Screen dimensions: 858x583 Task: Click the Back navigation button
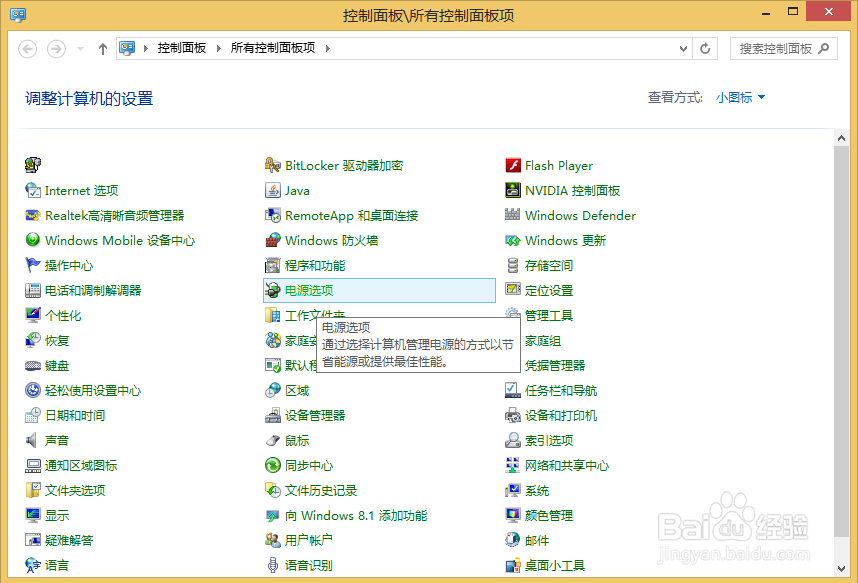(28, 49)
